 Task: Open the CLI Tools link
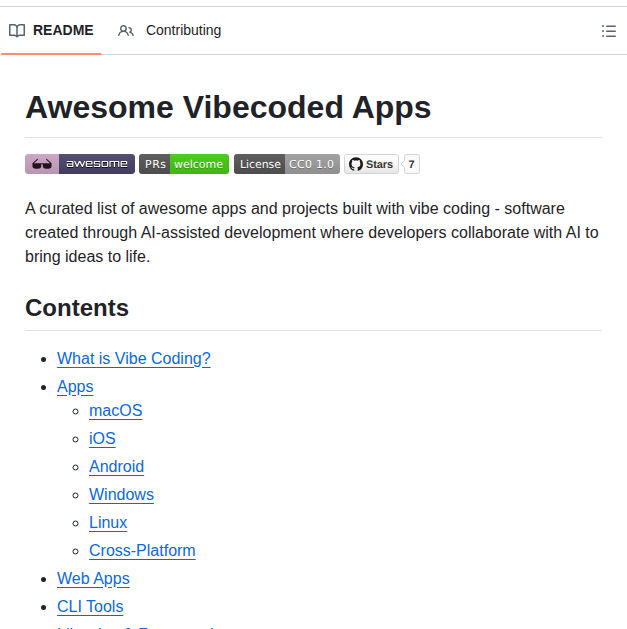tap(90, 607)
